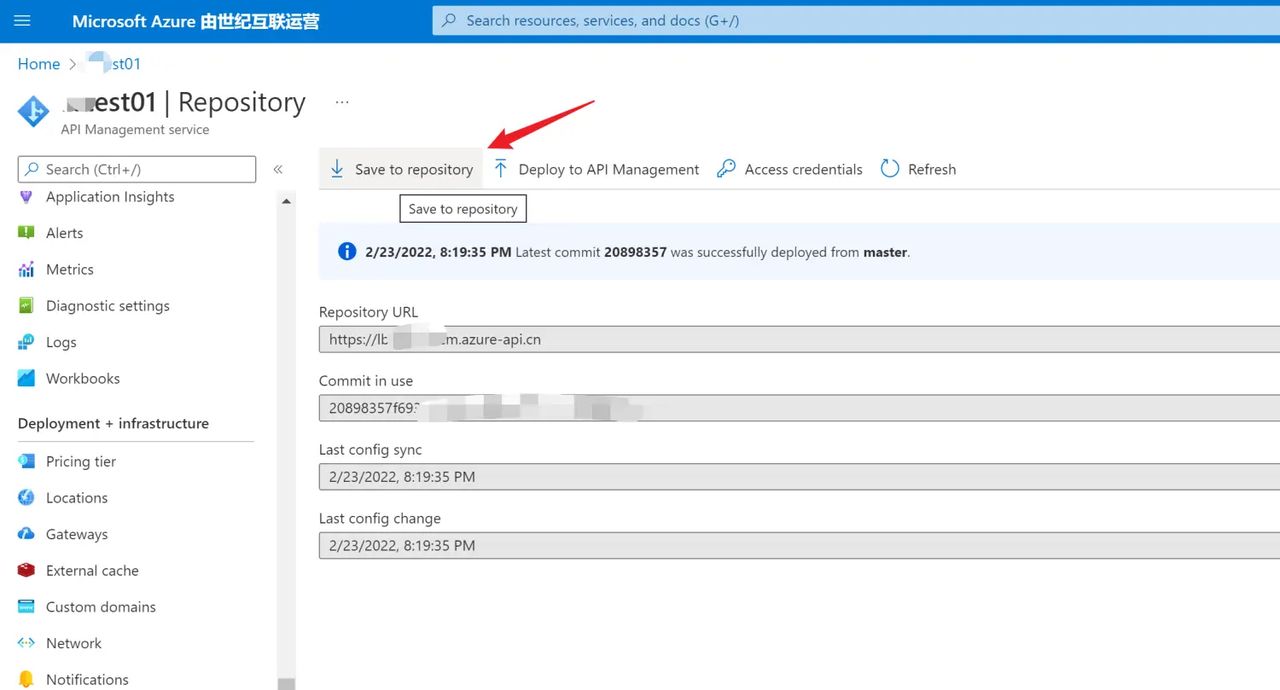The height and width of the screenshot is (690, 1280).
Task: Go to Pricing tier menu item
Action: pos(81,462)
